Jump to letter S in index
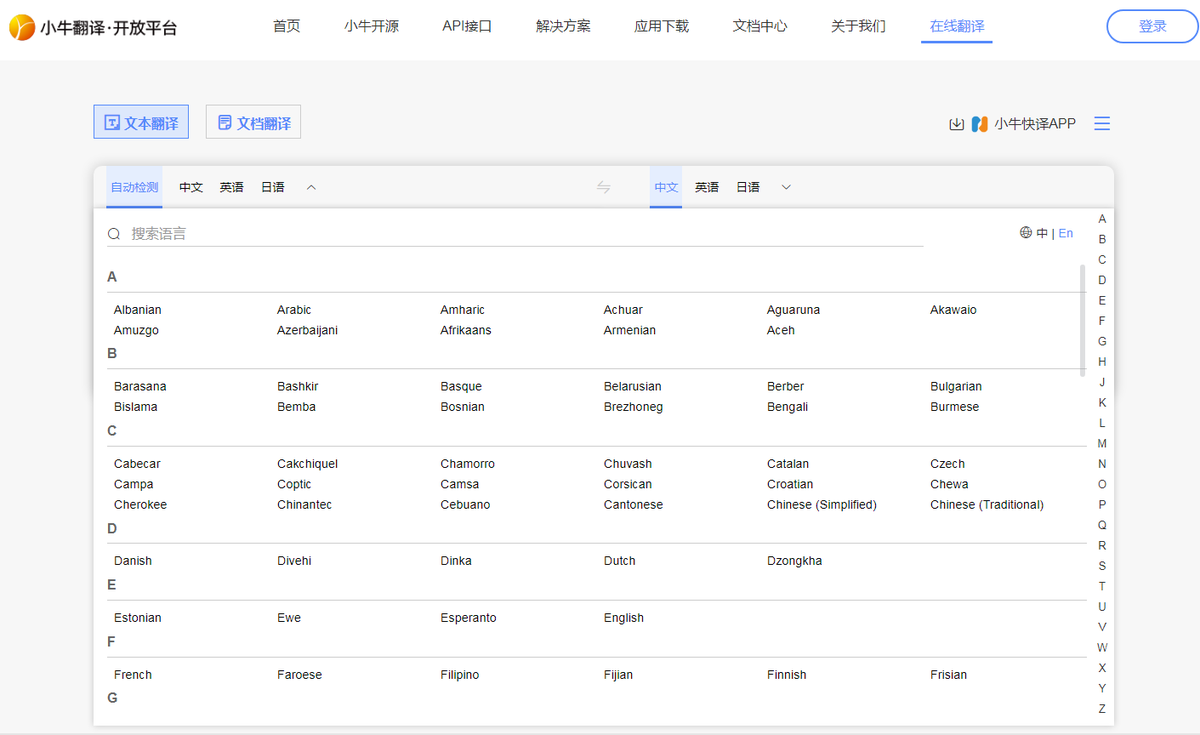The image size is (1200, 735). click(x=1102, y=566)
